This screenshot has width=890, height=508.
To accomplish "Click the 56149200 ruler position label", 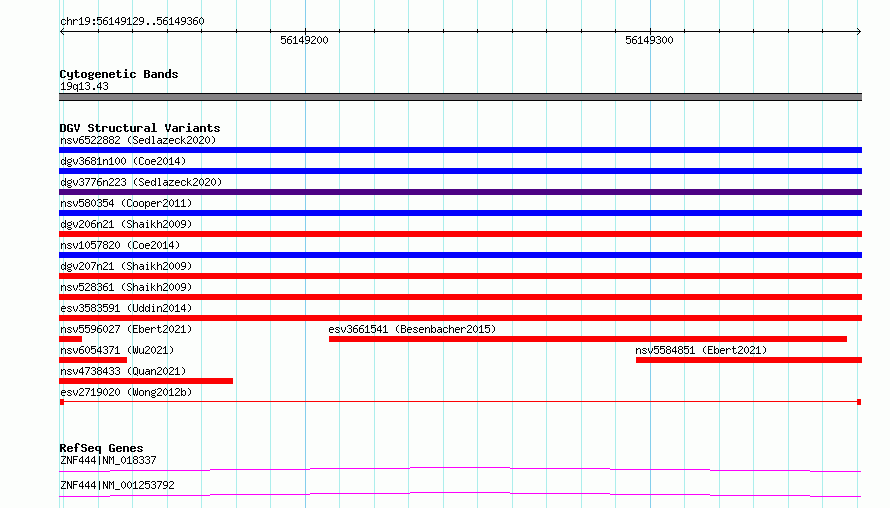I will pos(304,40).
